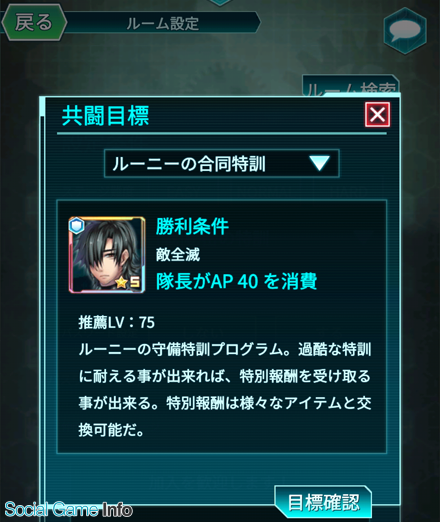The height and width of the screenshot is (522, 440).
Task: Click the dropdown triangle arrow
Action: point(319,163)
